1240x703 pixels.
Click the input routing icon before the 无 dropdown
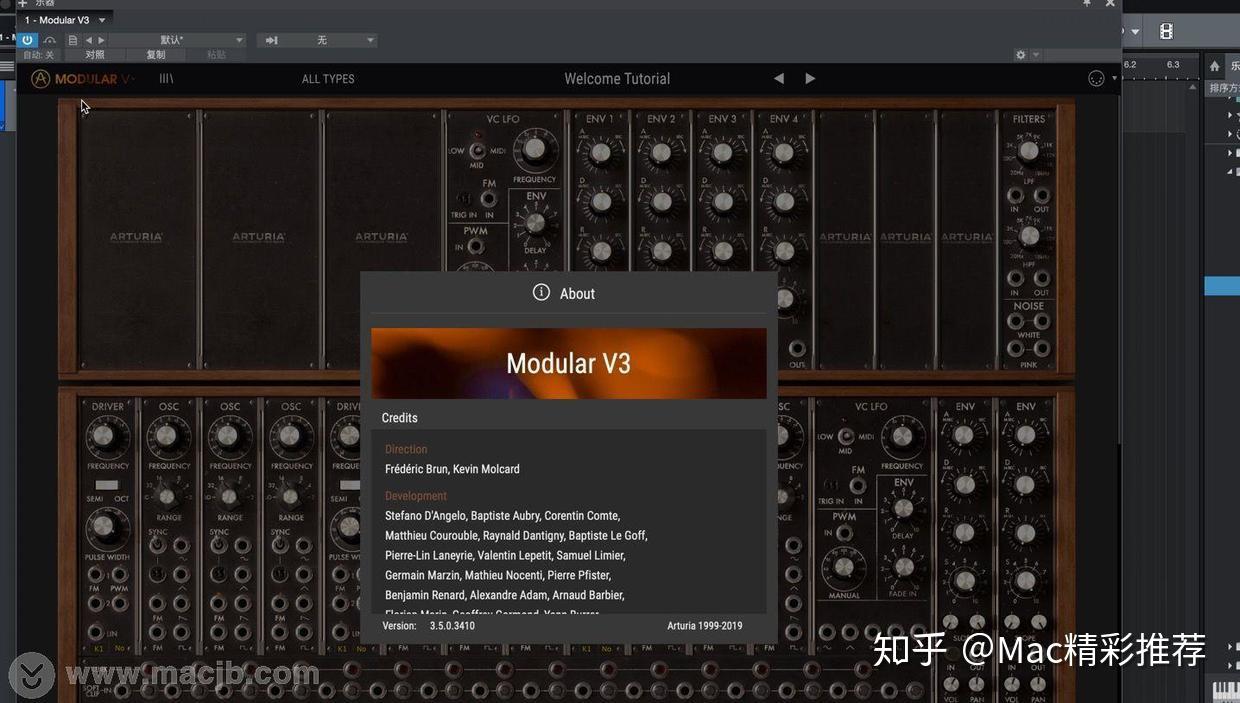click(274, 40)
